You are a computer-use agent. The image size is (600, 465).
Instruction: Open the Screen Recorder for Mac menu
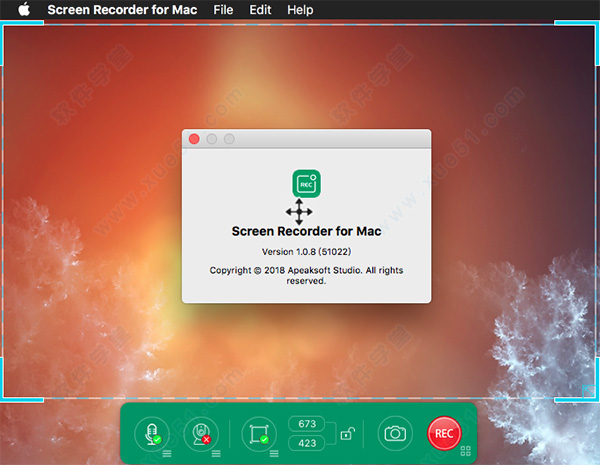point(122,10)
